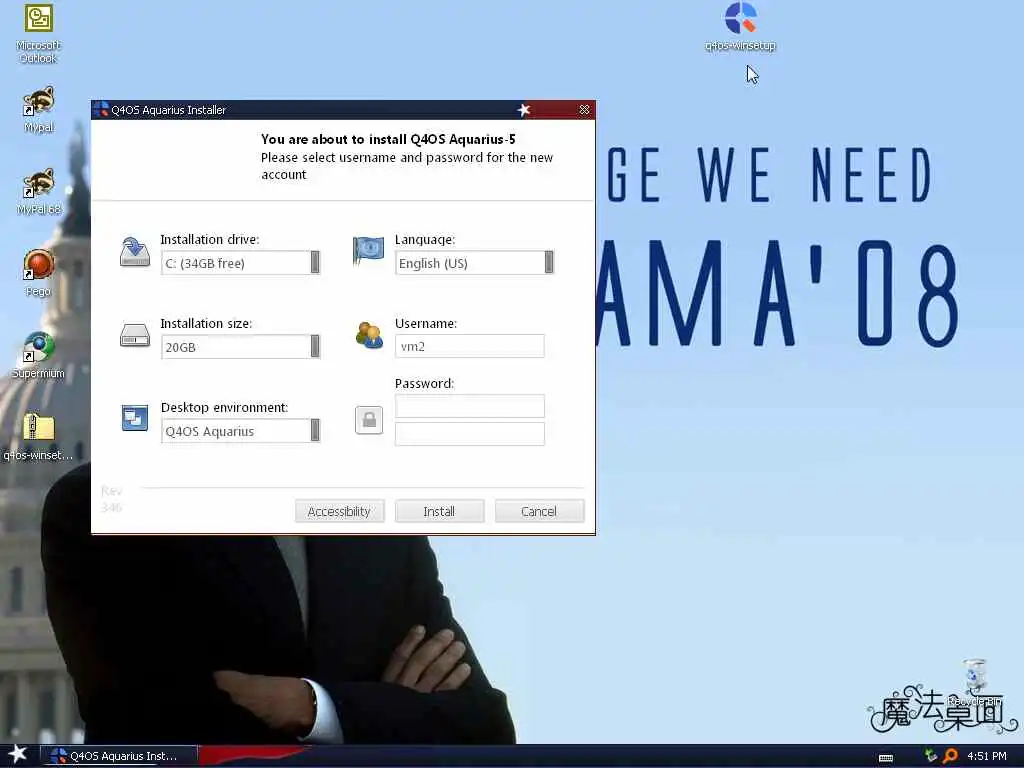Click the Rev 346 version text
1024x768 pixels.
(x=112, y=499)
